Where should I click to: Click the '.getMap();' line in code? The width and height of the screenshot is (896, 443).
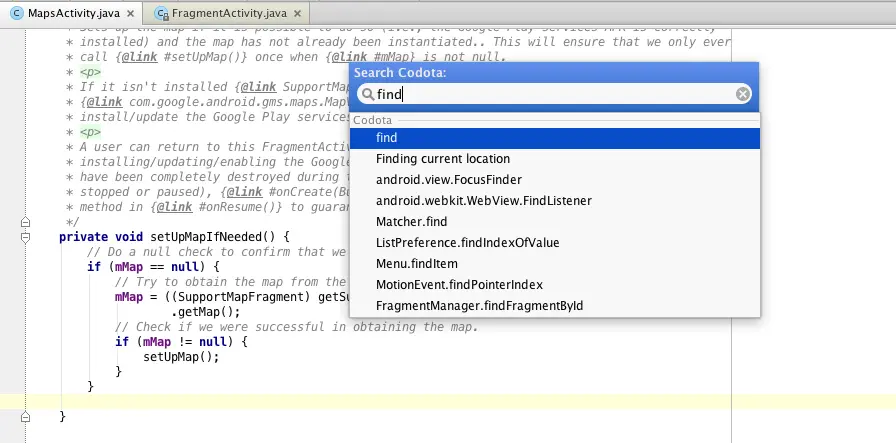[x=206, y=313]
